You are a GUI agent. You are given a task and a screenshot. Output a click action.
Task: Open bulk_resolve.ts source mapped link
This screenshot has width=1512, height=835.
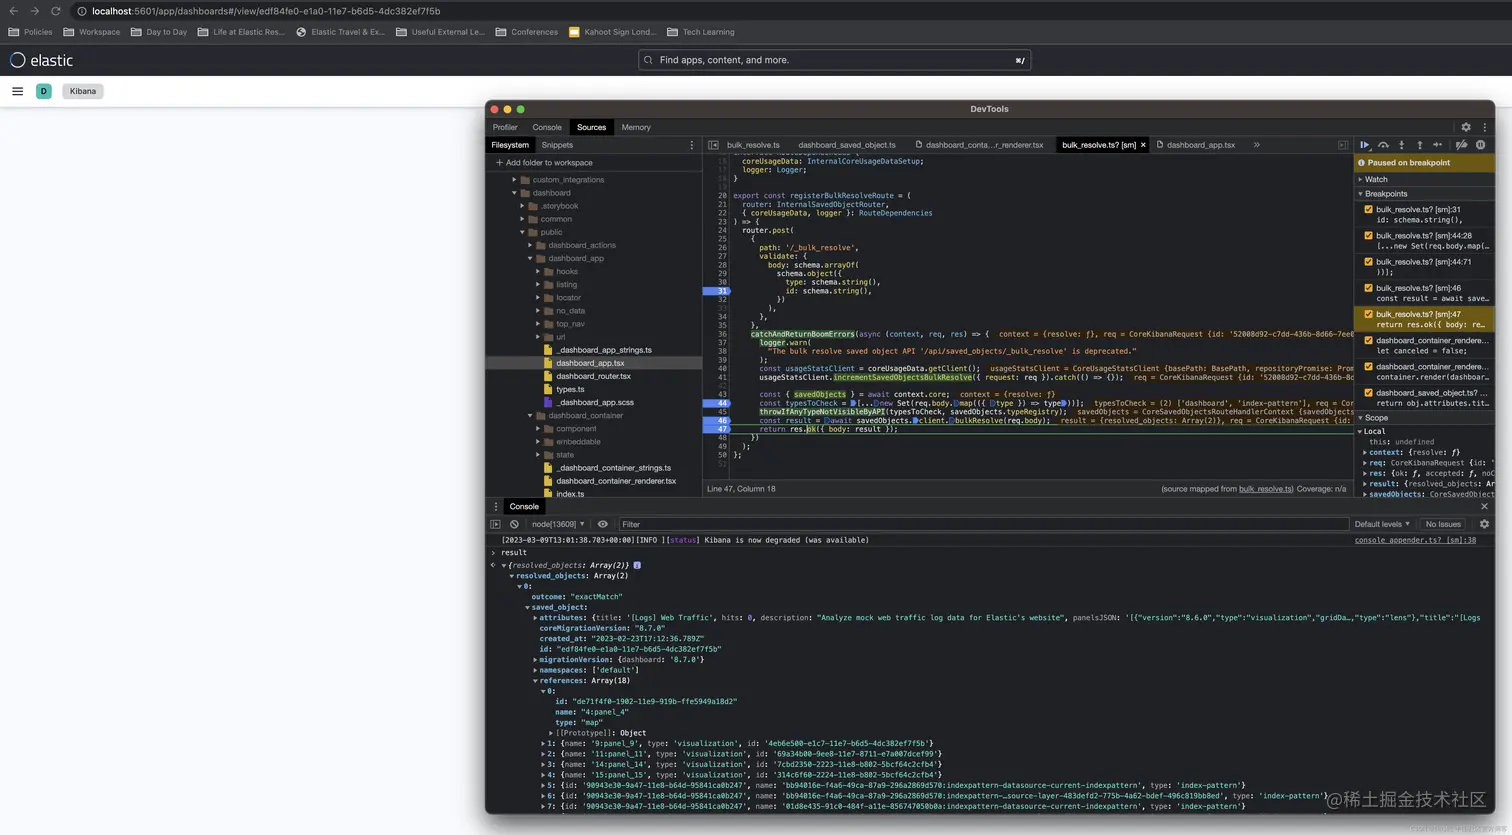(x=1265, y=489)
